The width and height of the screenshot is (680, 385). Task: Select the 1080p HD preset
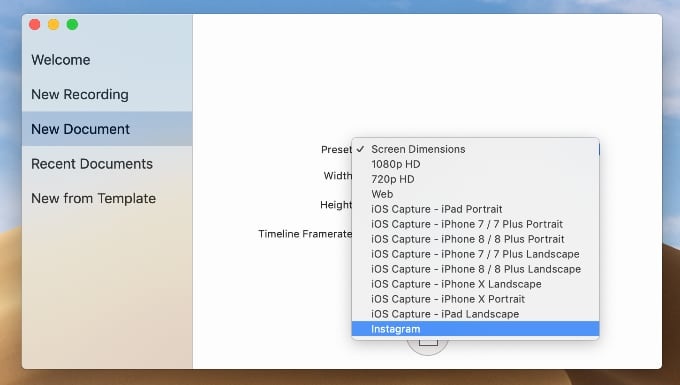(x=475, y=164)
